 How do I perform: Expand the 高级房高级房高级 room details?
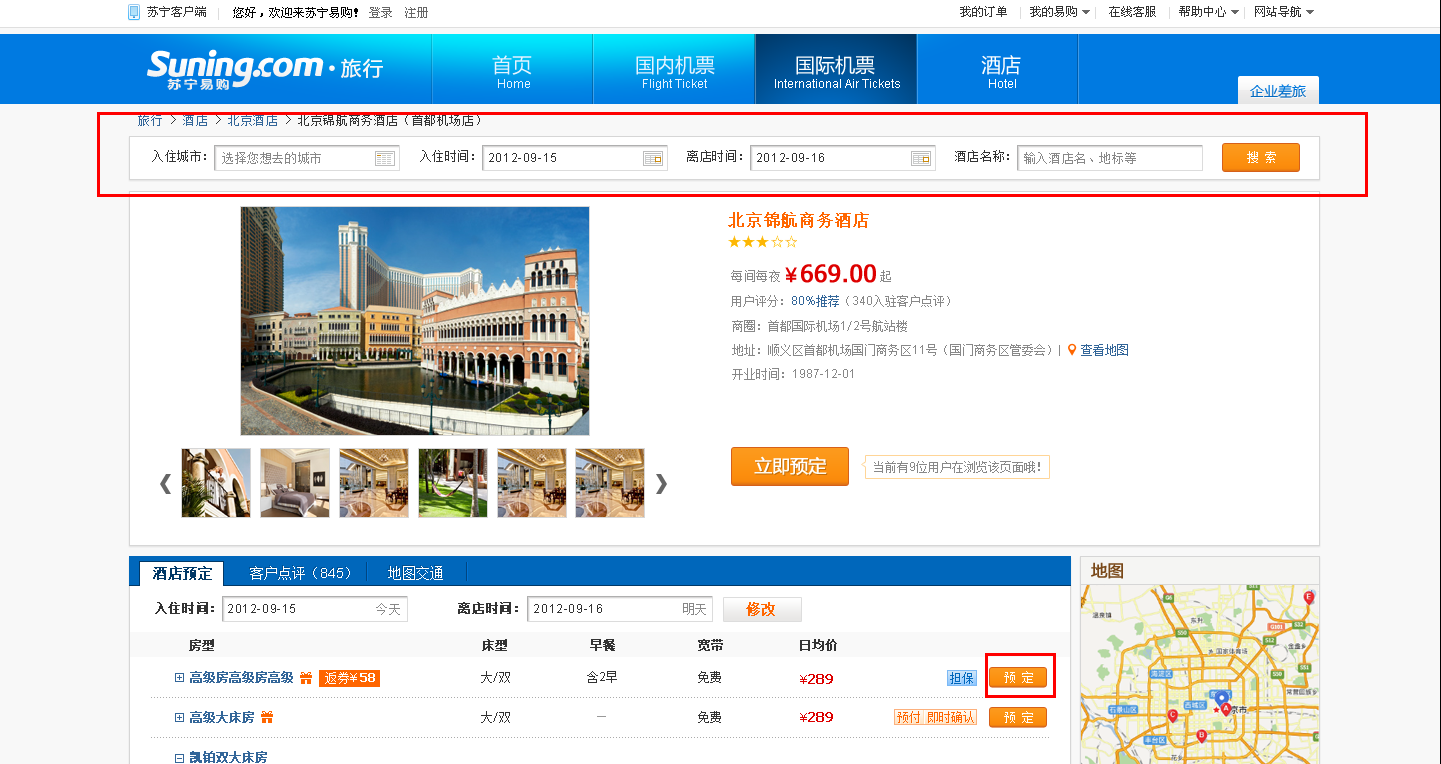pos(180,678)
